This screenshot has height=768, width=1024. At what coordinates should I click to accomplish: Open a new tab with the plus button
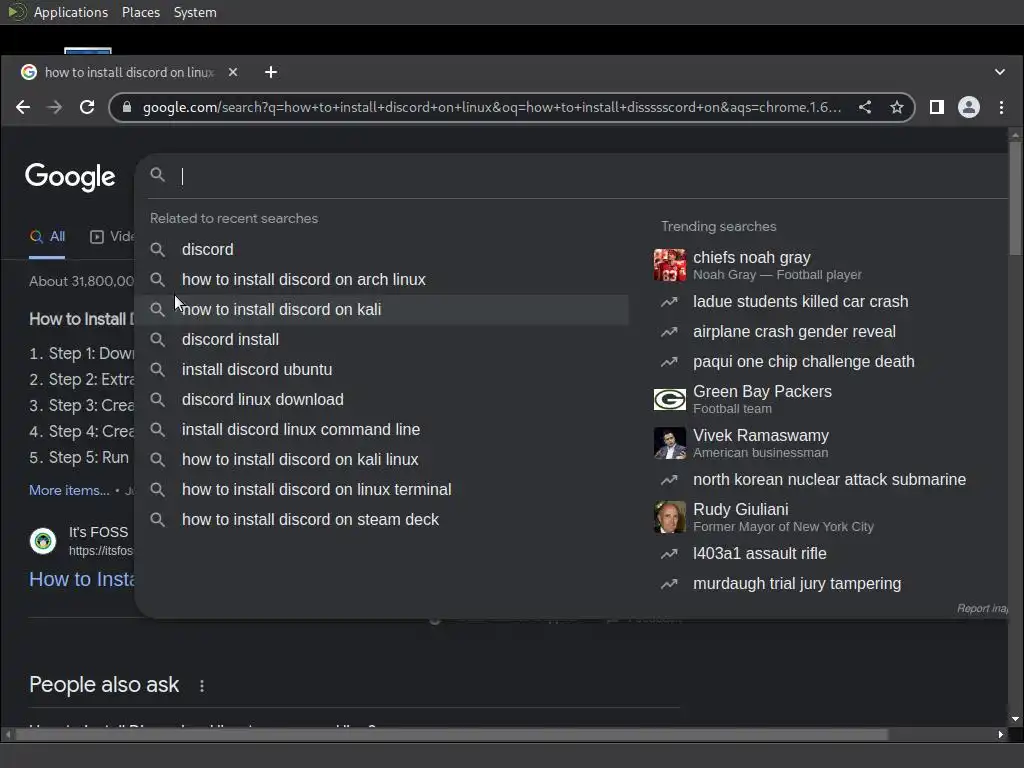tap(271, 72)
